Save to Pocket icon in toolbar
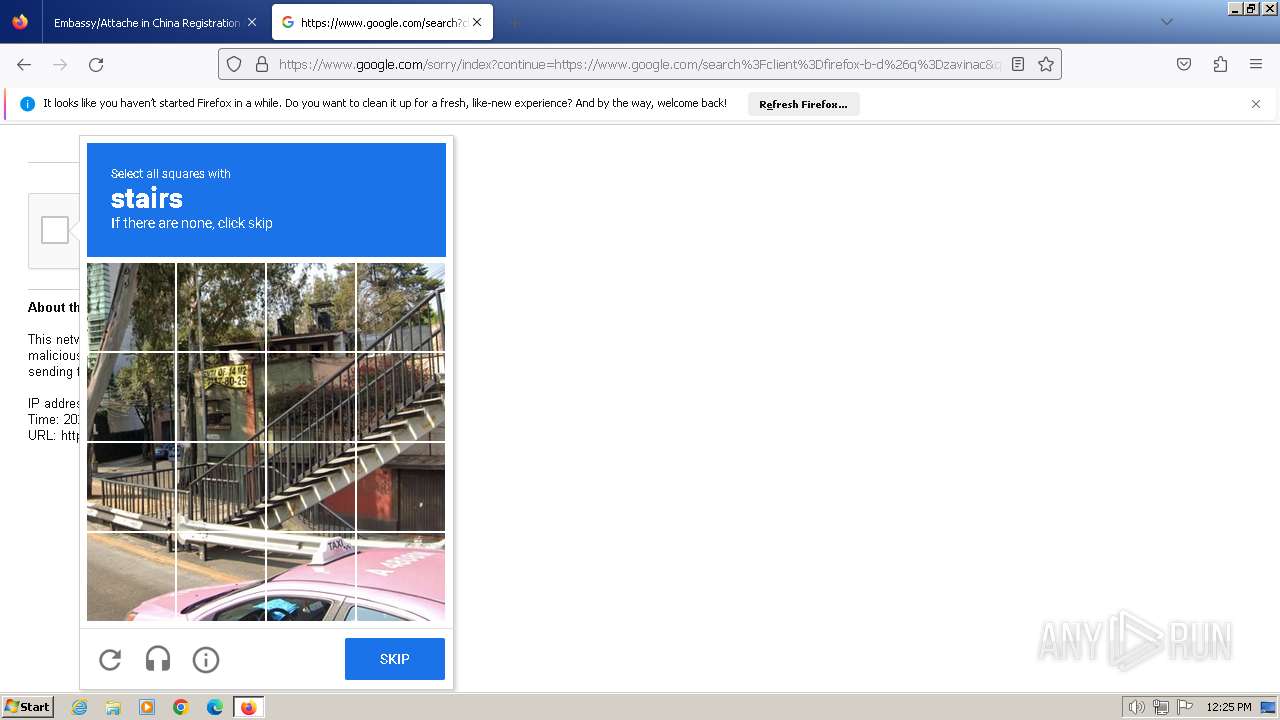Screen dimensions: 1280x720 [1184, 64]
